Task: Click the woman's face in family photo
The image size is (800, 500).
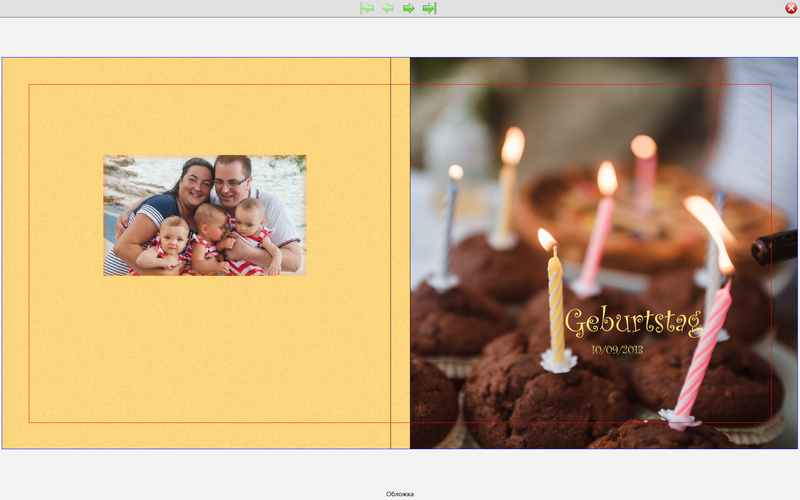Action: pyautogui.click(x=197, y=185)
